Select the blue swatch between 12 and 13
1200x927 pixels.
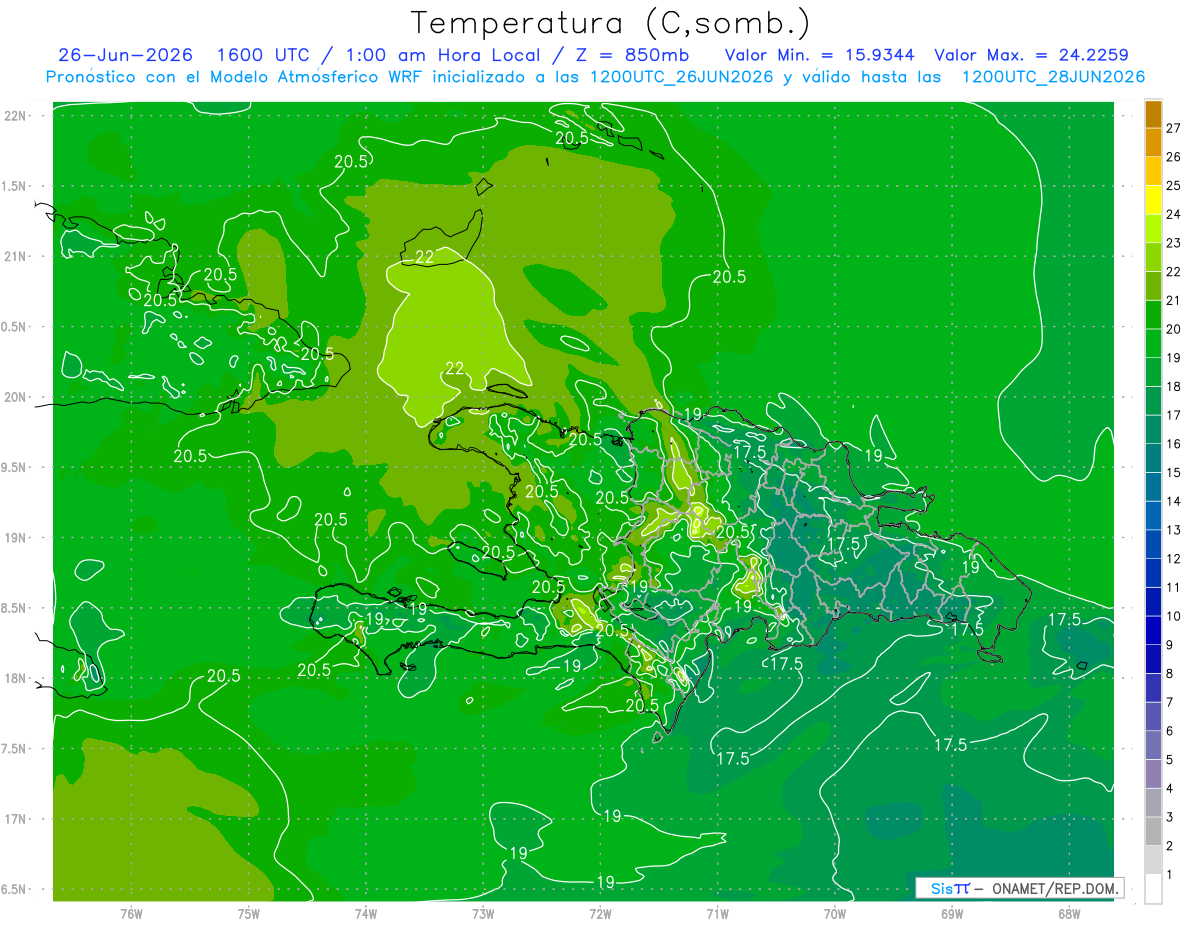(x=1153, y=544)
